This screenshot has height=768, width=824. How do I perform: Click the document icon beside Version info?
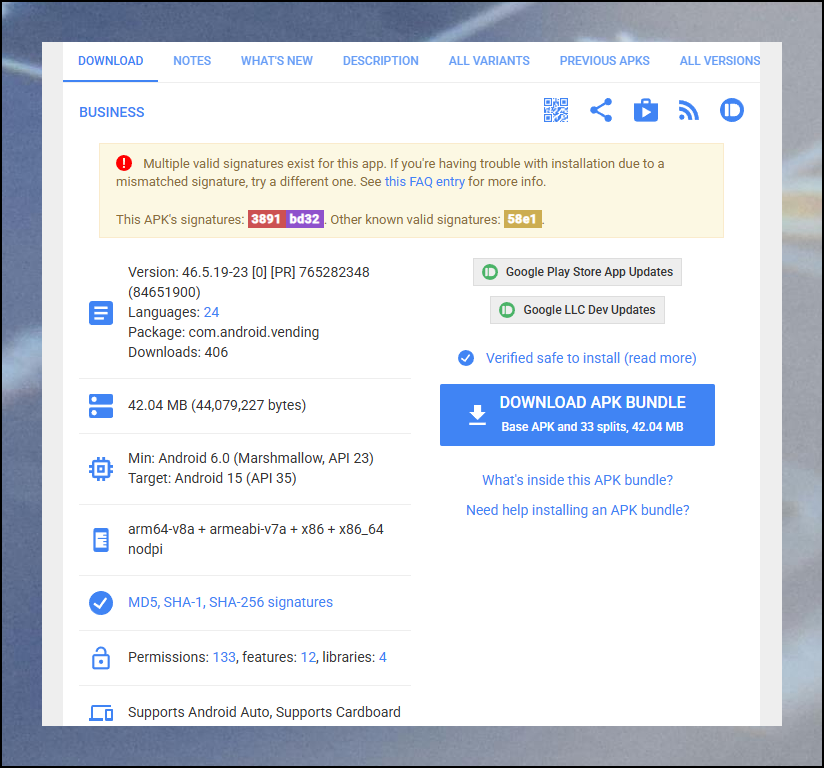point(101,313)
